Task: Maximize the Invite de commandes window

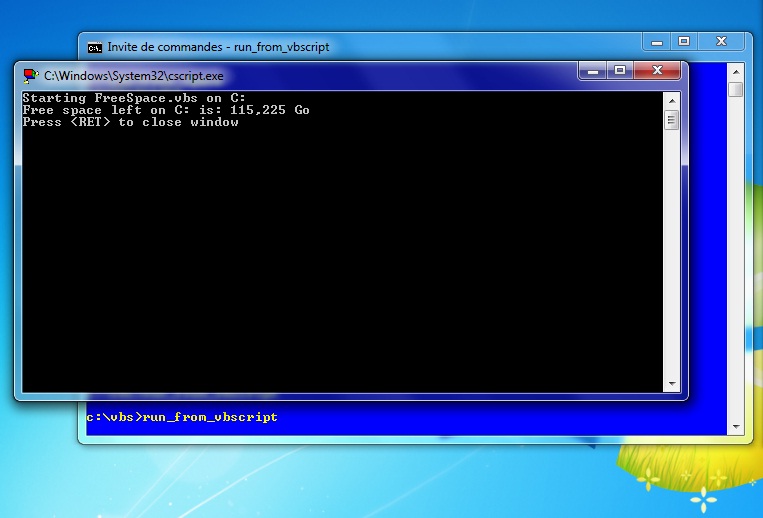Action: click(x=684, y=41)
